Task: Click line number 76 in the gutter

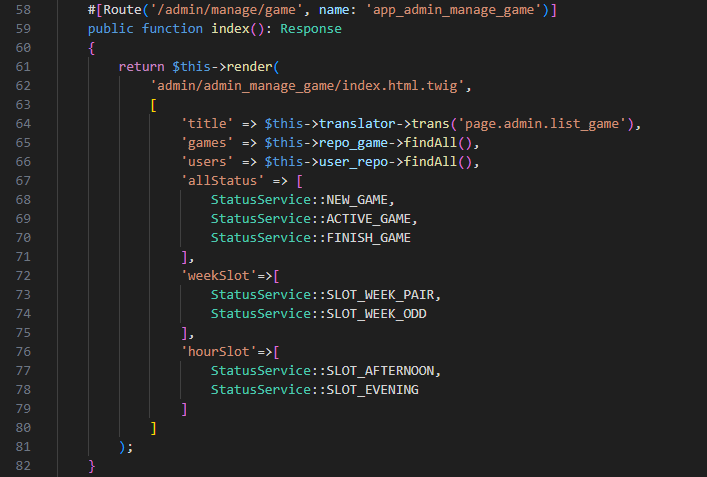Action: tap(23, 351)
